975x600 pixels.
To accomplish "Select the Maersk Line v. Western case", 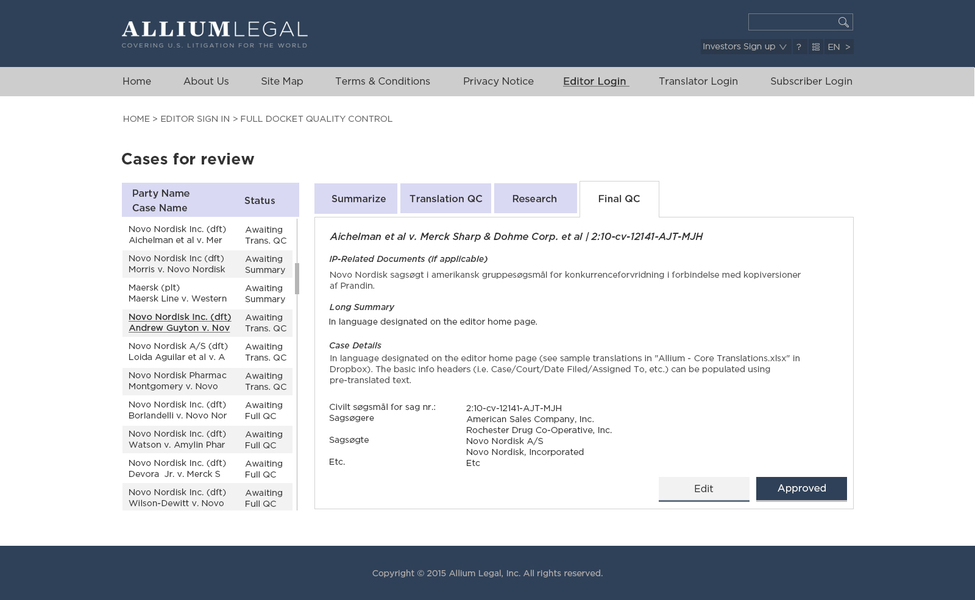I will 207,293.
